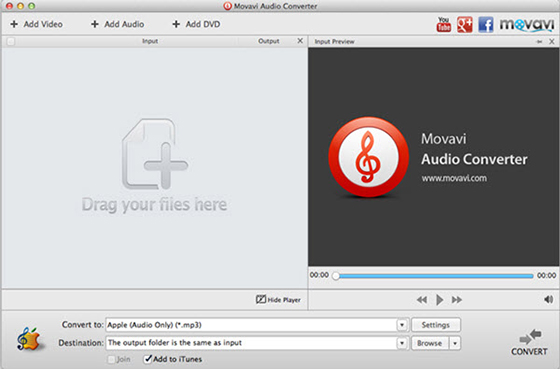Open the Convert to format dropdown arrow
The image size is (560, 369).
(x=402, y=325)
